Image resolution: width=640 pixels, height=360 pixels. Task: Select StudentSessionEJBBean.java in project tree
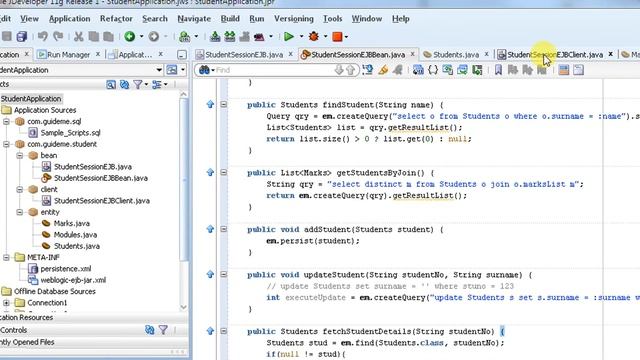[101, 178]
